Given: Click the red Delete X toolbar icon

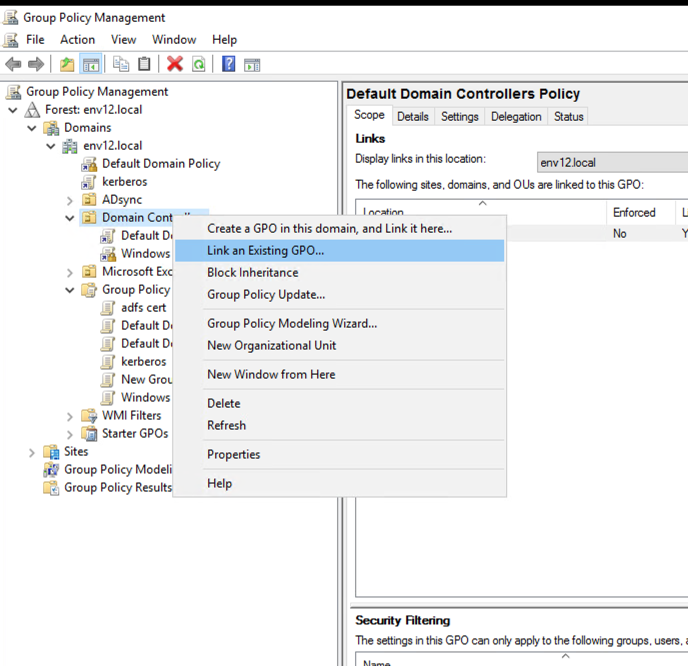Looking at the screenshot, I should click(175, 64).
